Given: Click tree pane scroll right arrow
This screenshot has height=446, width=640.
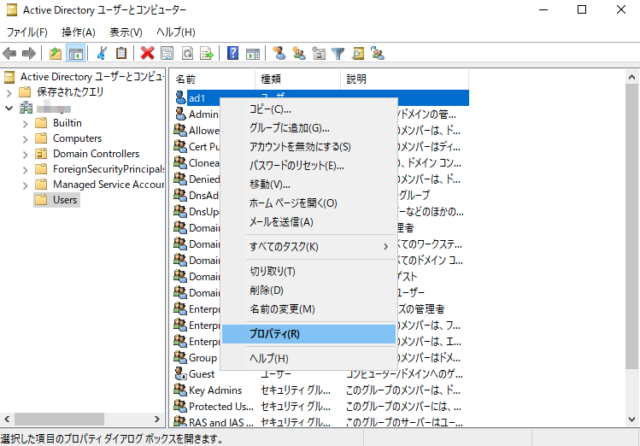Looking at the screenshot, I should [157, 419].
